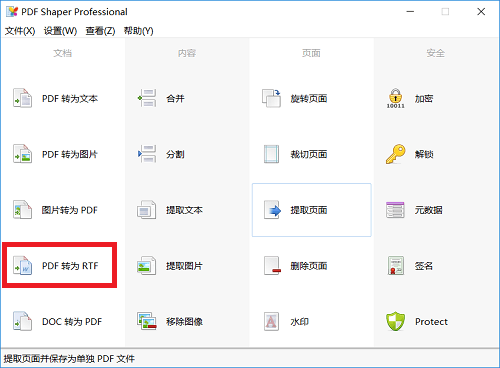Image resolution: width=500 pixels, height=368 pixels.
Task: Click the green Protect shield icon
Action: pos(395,321)
